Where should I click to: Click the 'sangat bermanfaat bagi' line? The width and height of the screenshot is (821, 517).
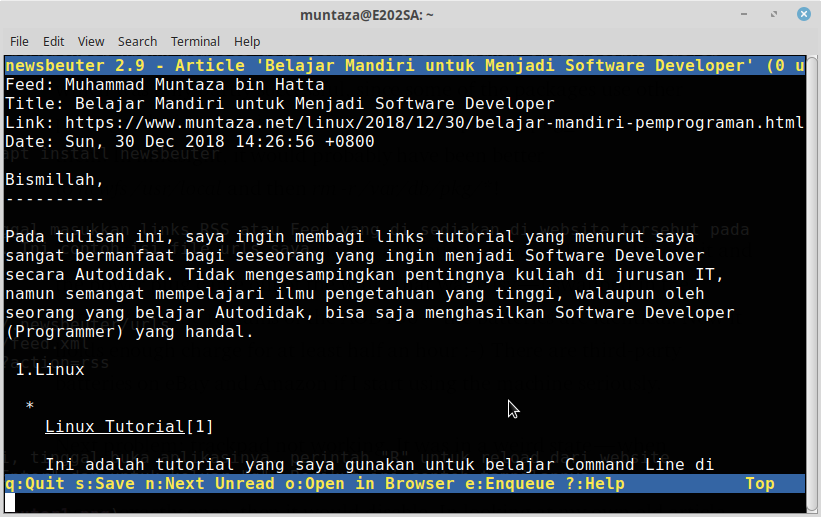click(x=354, y=256)
